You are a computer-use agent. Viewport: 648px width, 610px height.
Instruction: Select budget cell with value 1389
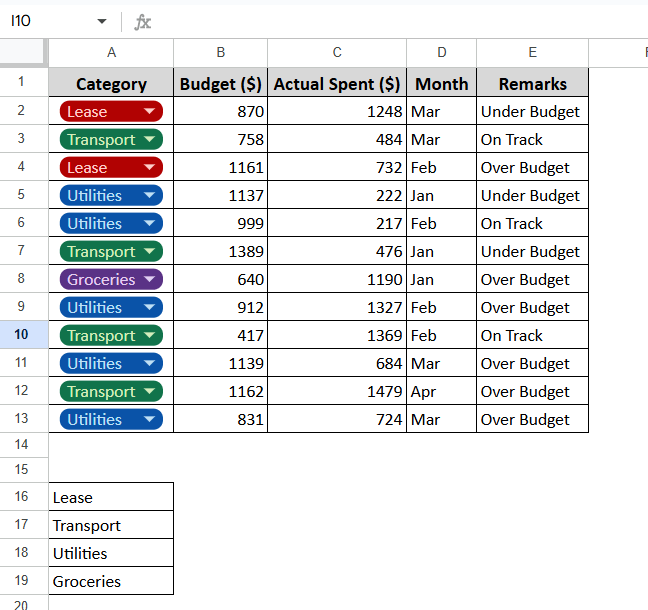coord(221,251)
